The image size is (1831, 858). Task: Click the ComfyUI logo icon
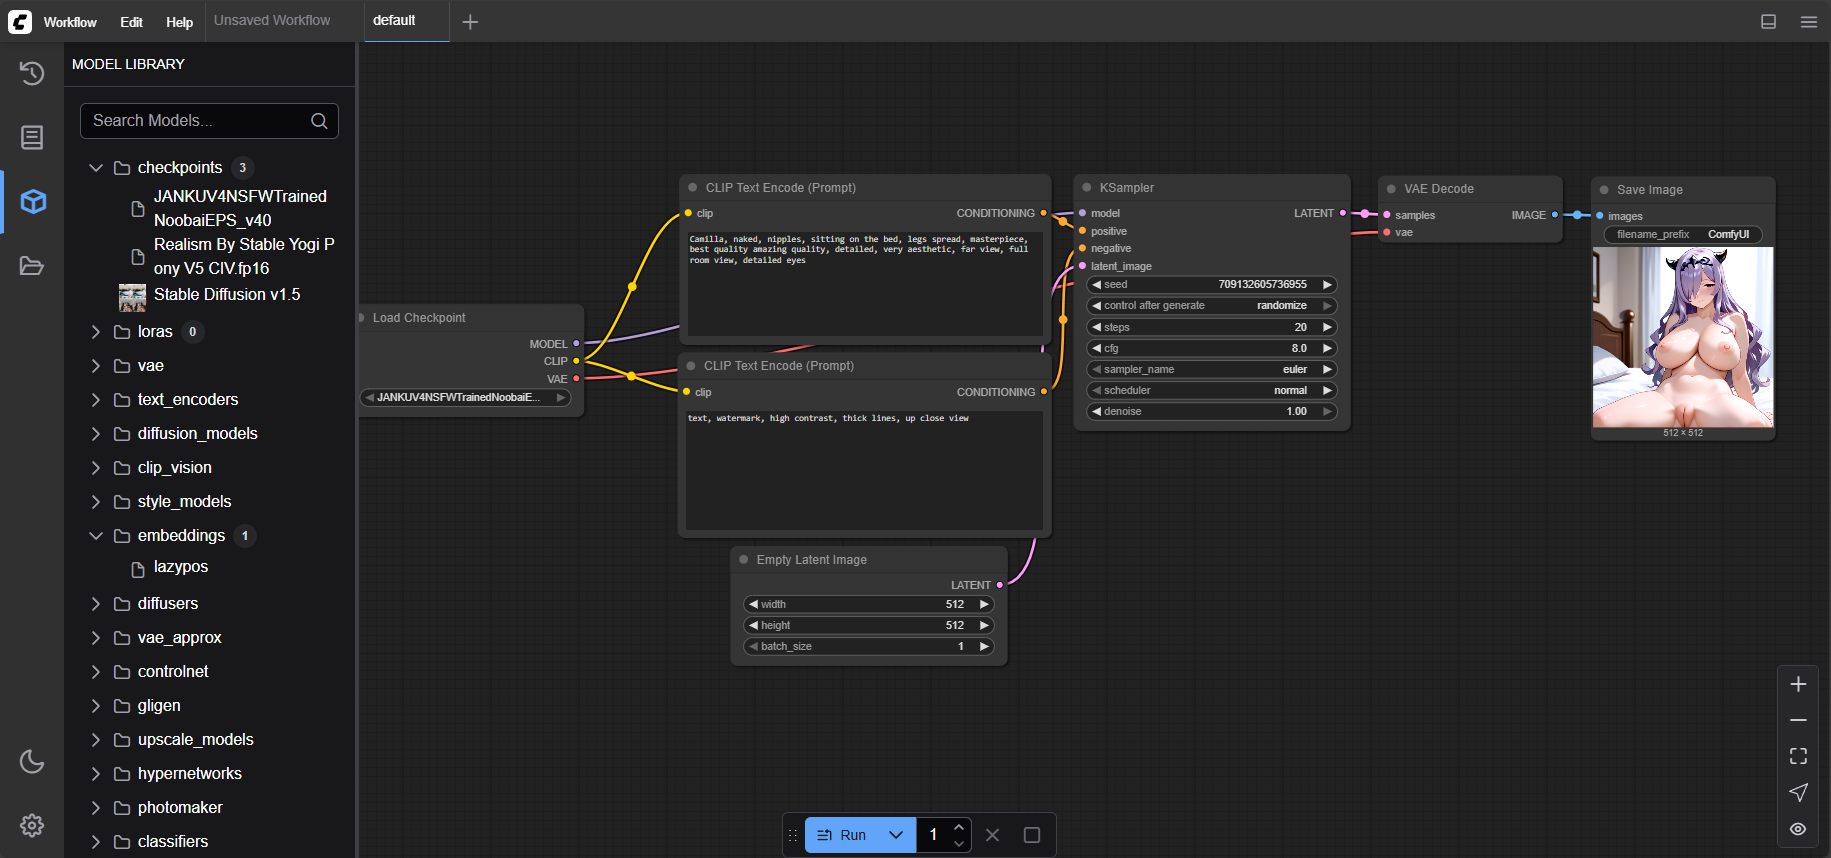pyautogui.click(x=20, y=21)
